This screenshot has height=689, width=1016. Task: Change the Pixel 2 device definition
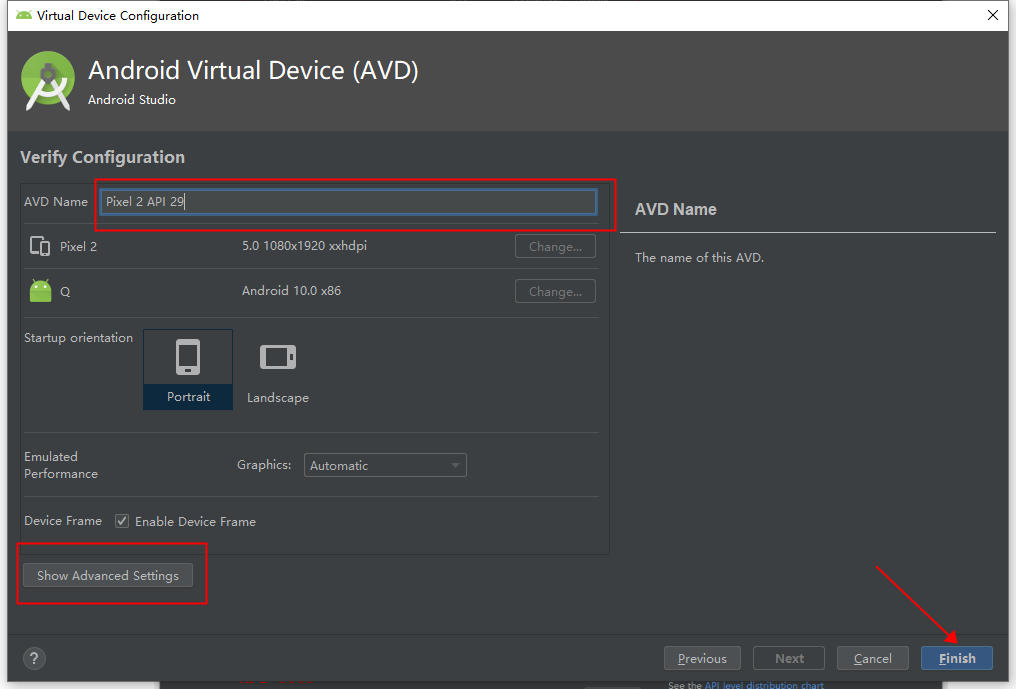point(555,246)
